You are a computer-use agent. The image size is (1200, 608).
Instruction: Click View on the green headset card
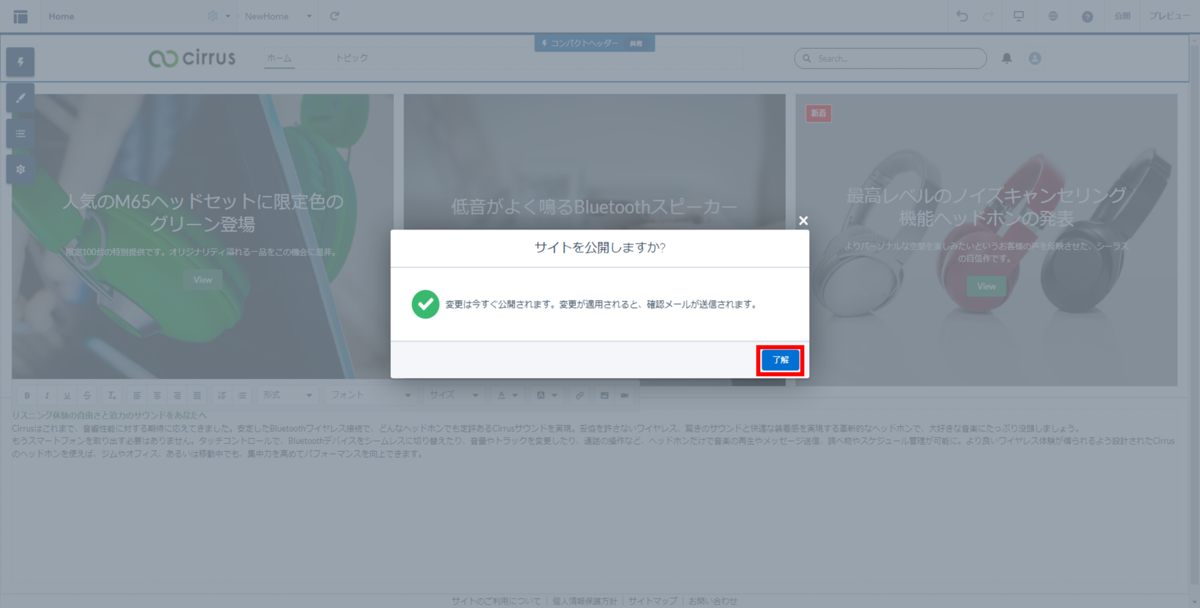click(x=203, y=280)
